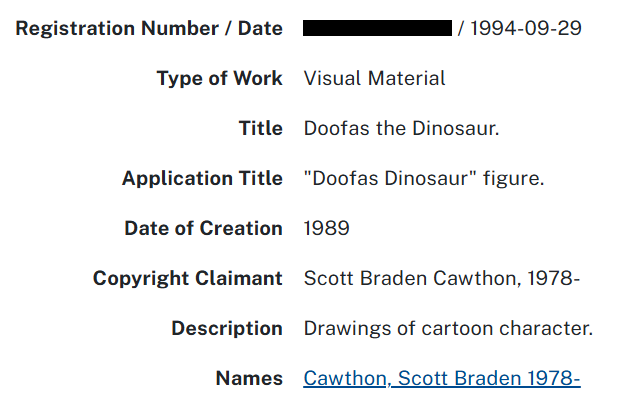Open the Cawthon, Scott Braden 1978- link
This screenshot has height=414, width=630.
coord(442,378)
